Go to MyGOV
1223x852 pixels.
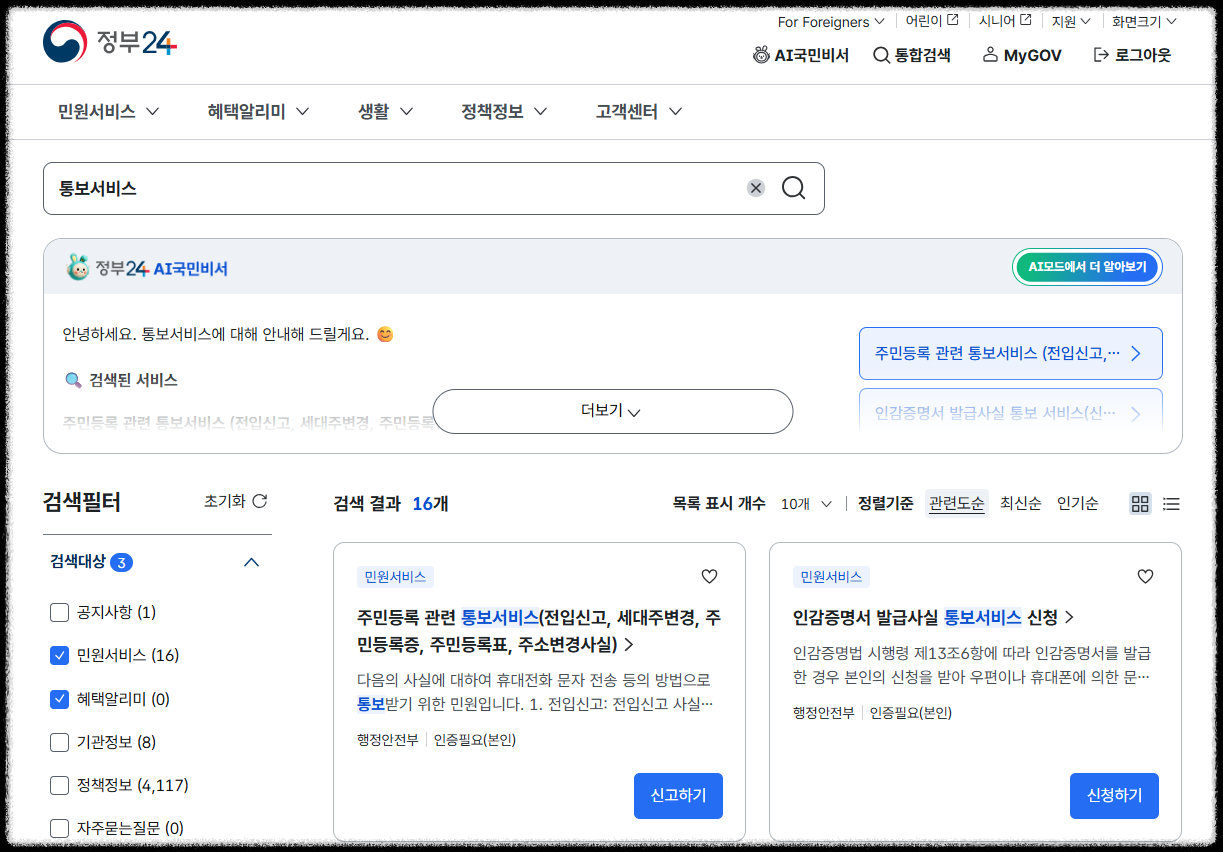click(1021, 55)
